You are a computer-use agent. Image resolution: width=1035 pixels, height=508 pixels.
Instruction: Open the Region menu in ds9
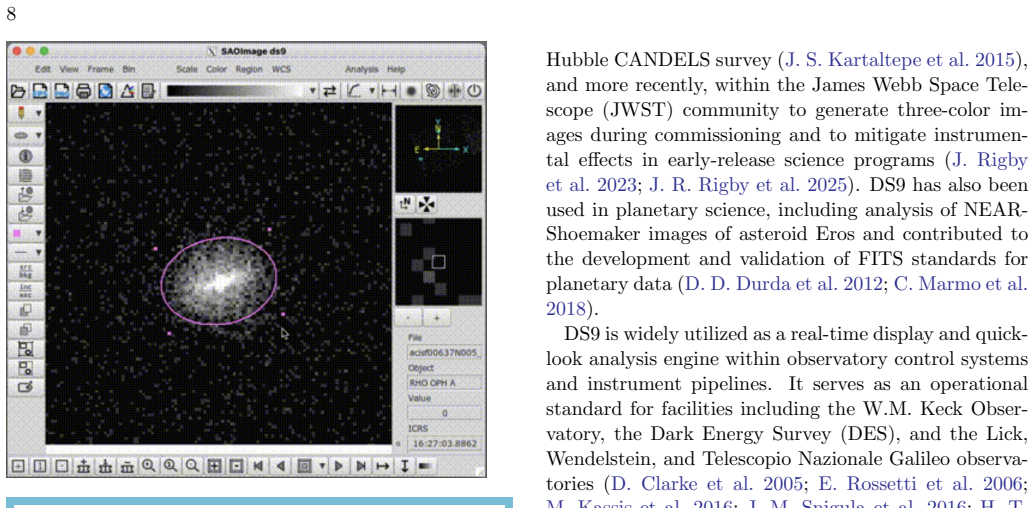(x=249, y=69)
